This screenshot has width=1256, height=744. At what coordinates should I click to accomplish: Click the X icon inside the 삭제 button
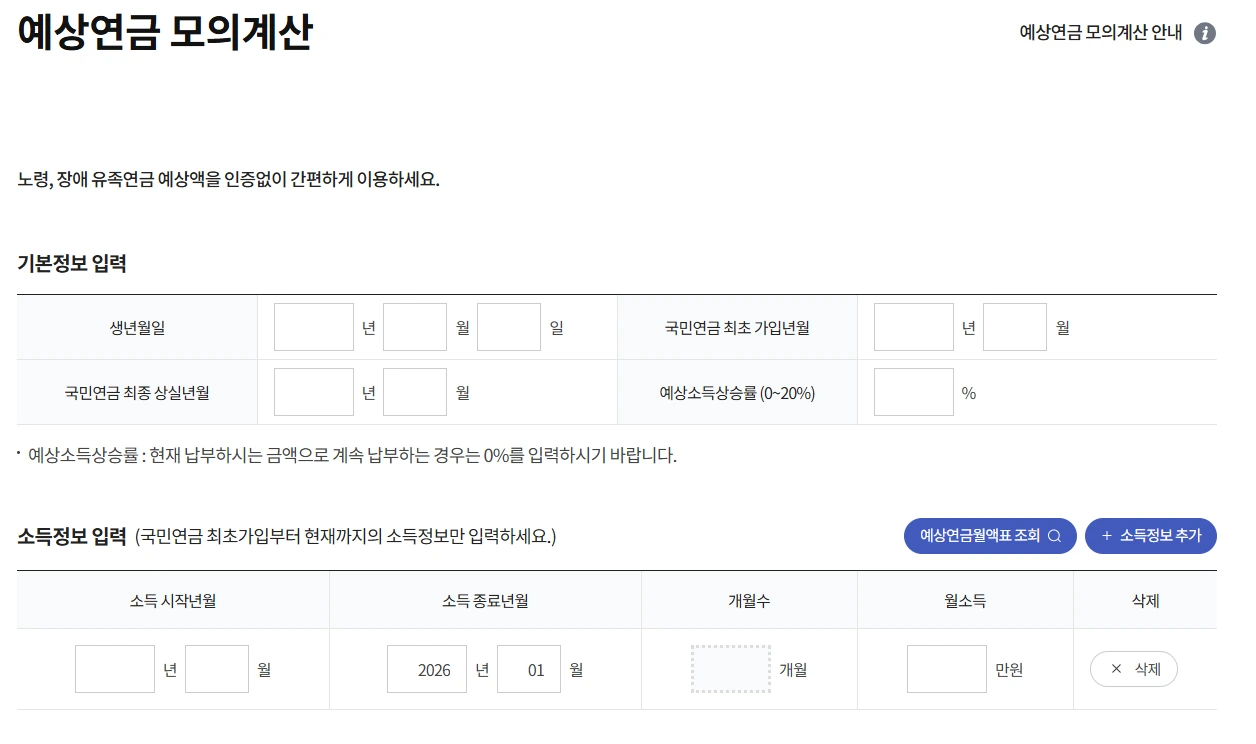pos(1117,668)
